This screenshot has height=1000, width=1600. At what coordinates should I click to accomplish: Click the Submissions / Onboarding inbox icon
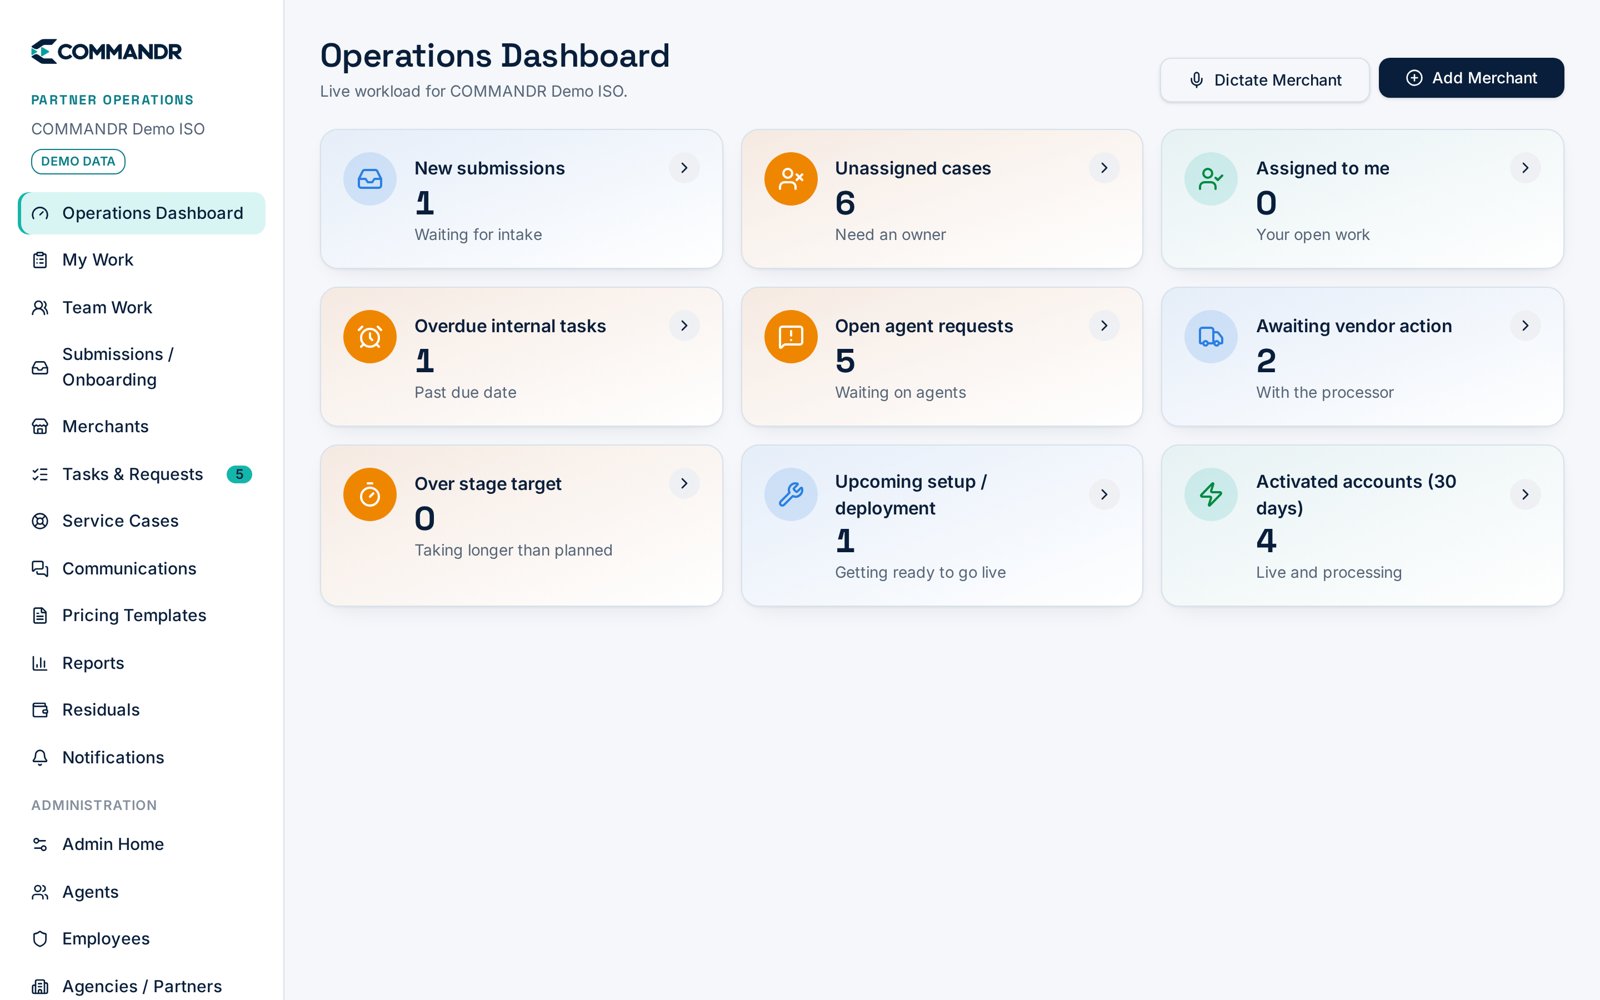(x=40, y=368)
